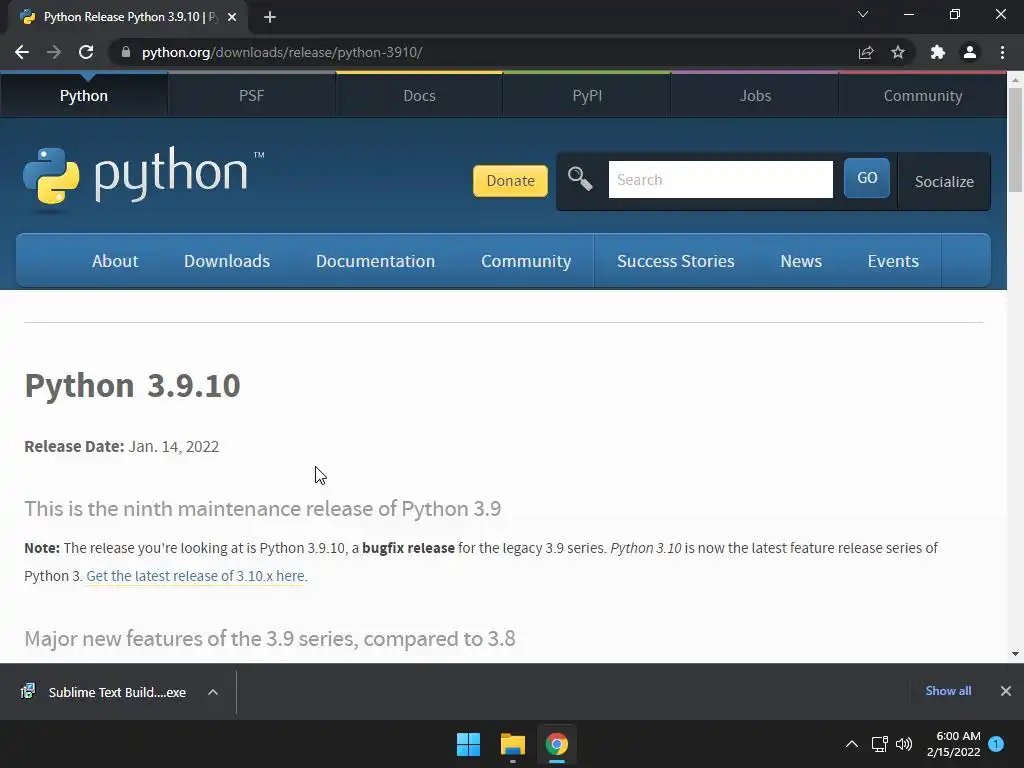Viewport: 1024px width, 768px height.
Task: Follow the 'Get the latest release of 3.10.x here' link
Action: 195,576
